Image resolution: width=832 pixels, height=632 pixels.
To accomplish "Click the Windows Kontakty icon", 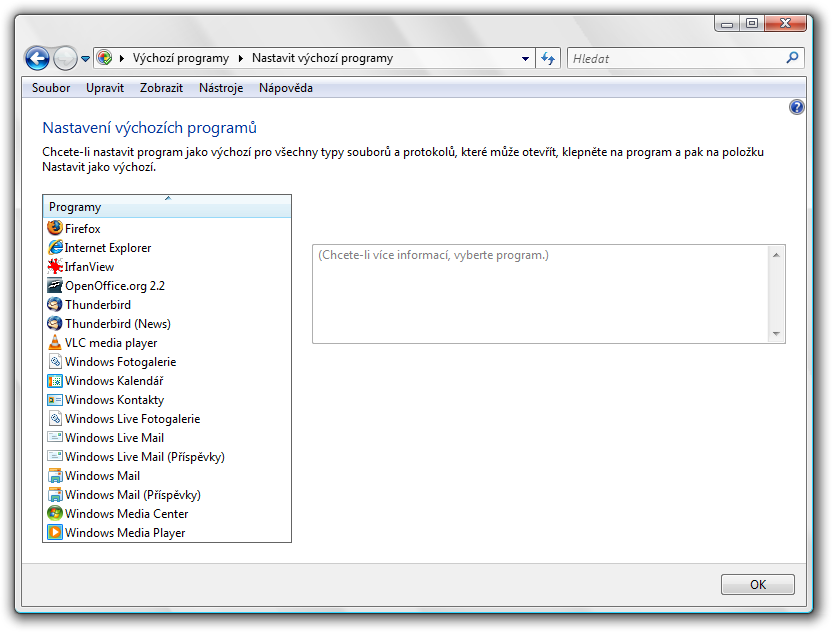I will tap(55, 400).
